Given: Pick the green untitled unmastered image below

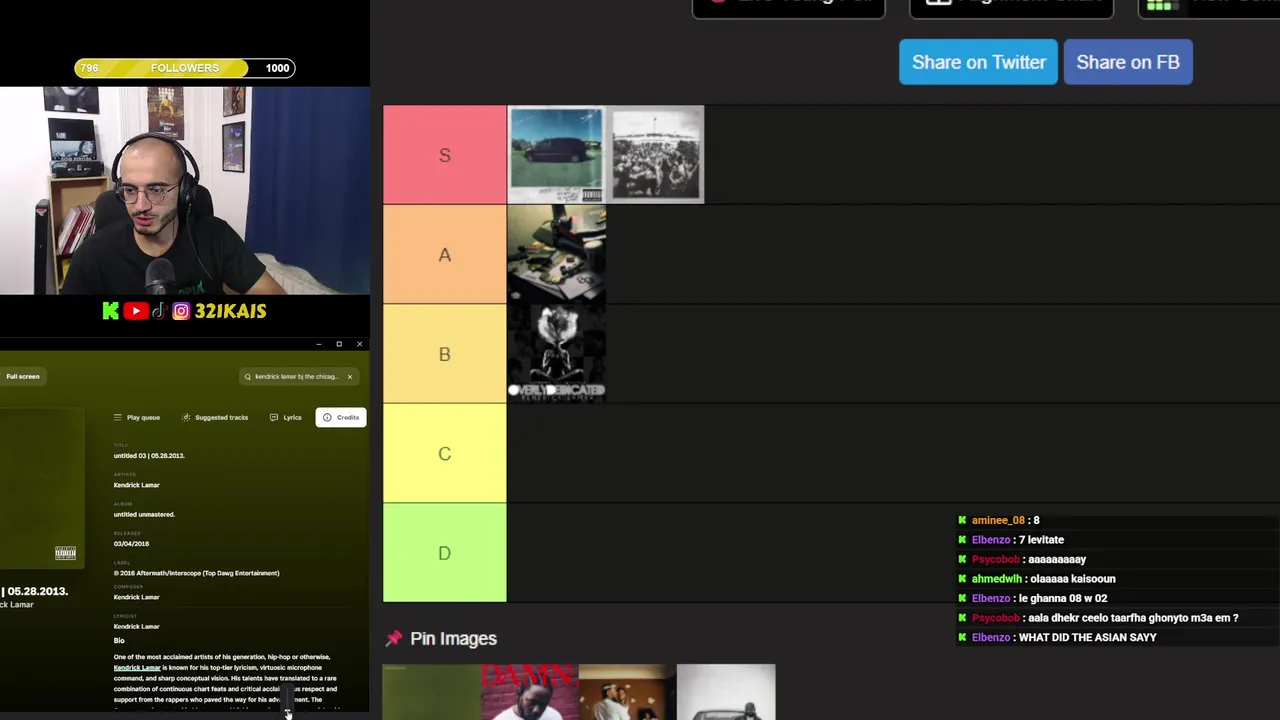Looking at the screenshot, I should pos(431,692).
